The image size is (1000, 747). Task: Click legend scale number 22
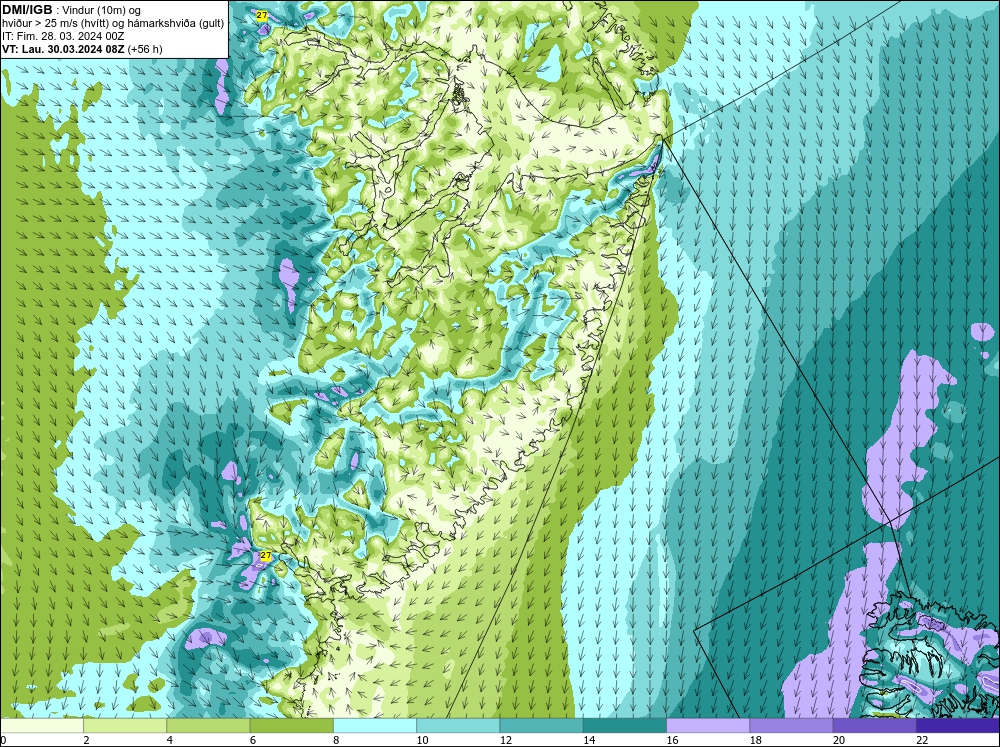tap(922, 740)
